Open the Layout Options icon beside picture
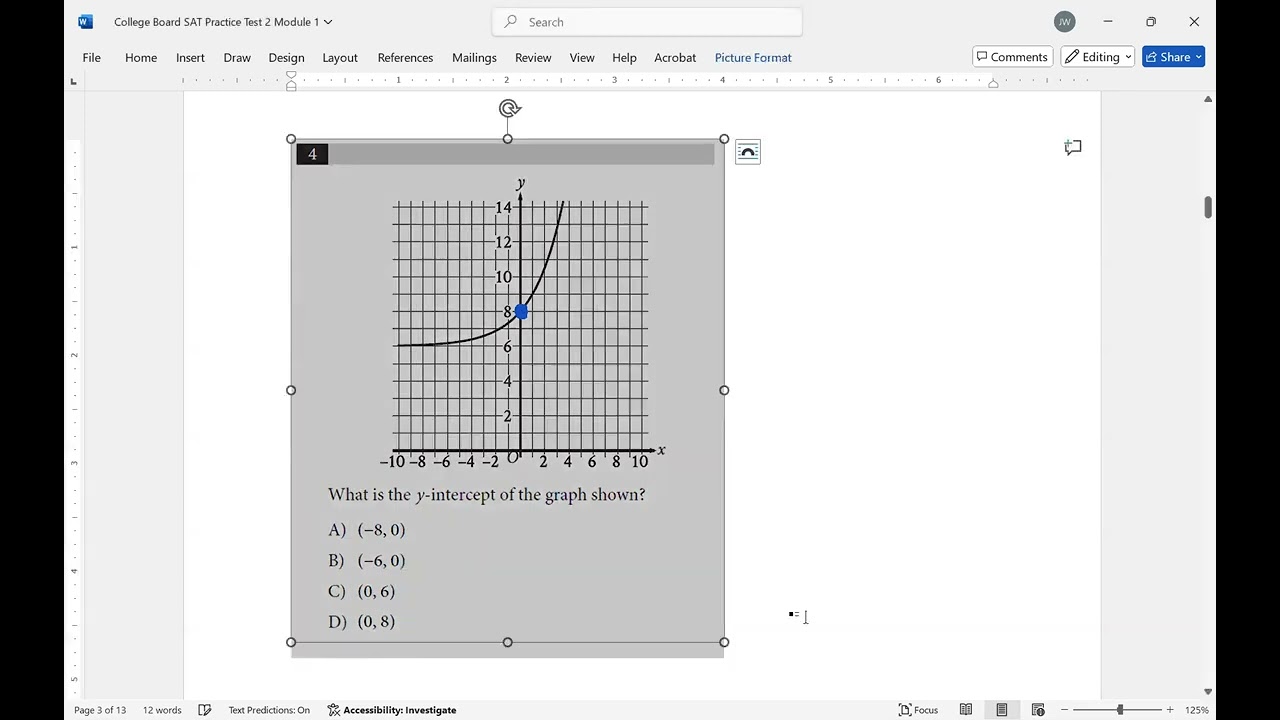Viewport: 1280px width, 720px height. [748, 151]
